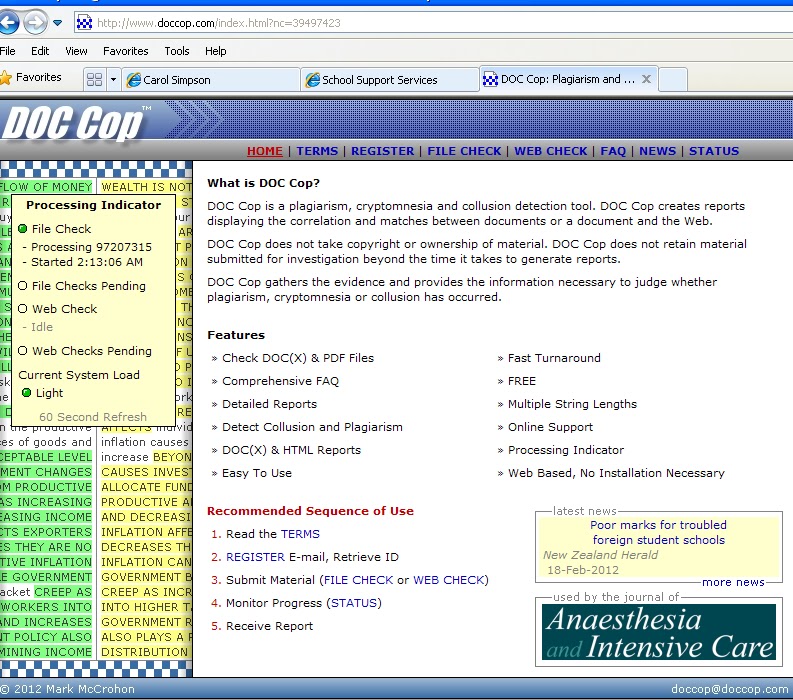Open the Quick Tabs grid icon
The width and height of the screenshot is (793, 700).
pos(95,79)
